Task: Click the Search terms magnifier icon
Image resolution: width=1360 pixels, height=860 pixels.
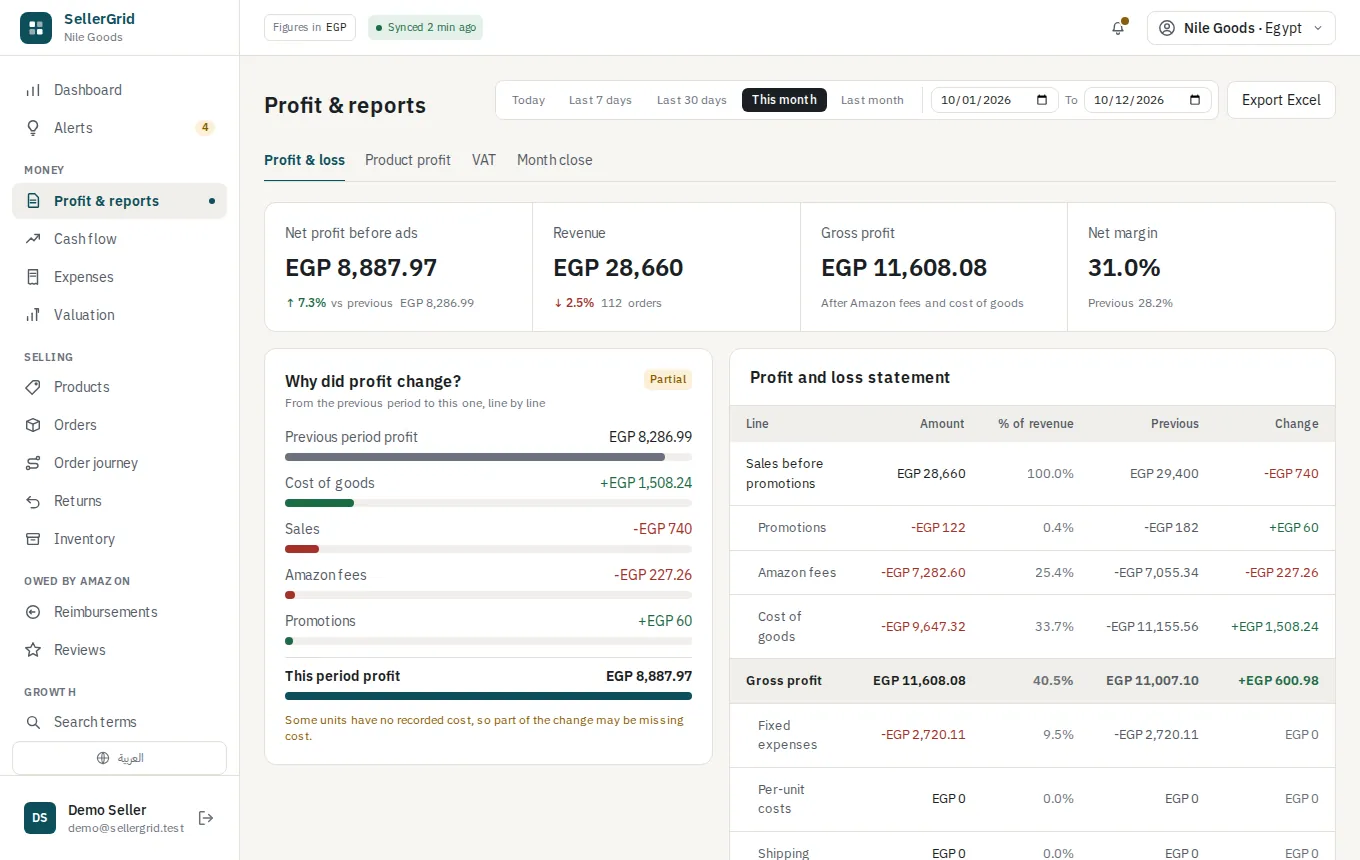Action: pyautogui.click(x=33, y=722)
